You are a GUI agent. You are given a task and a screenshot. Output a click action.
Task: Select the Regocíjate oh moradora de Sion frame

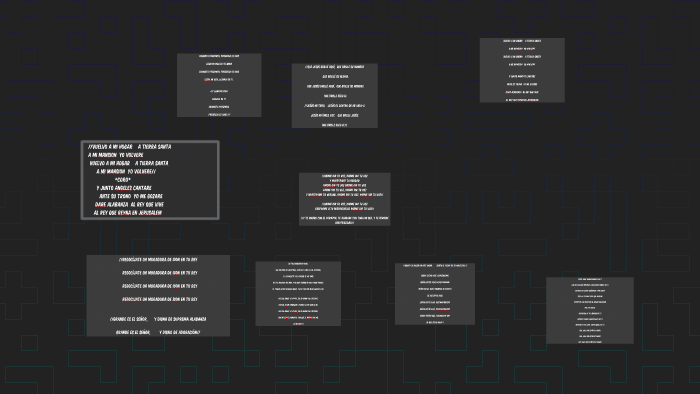(158, 295)
